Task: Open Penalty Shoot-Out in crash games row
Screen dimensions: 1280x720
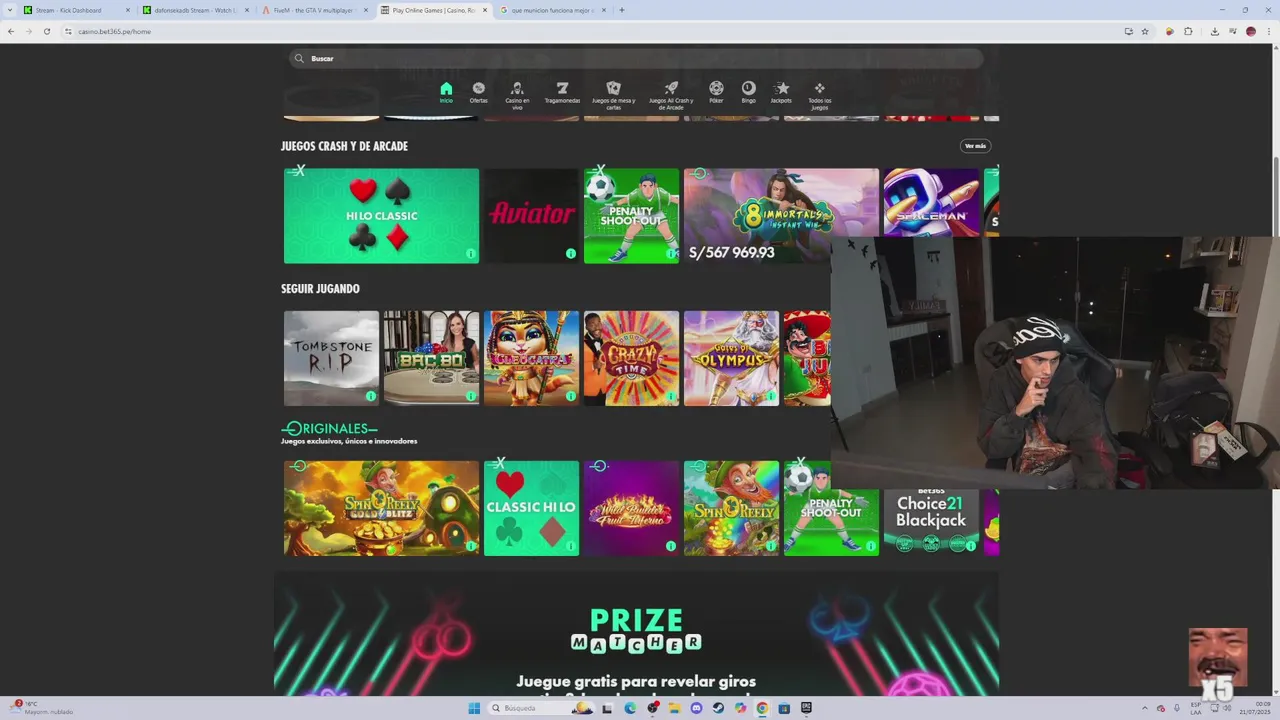Action: pyautogui.click(x=631, y=216)
